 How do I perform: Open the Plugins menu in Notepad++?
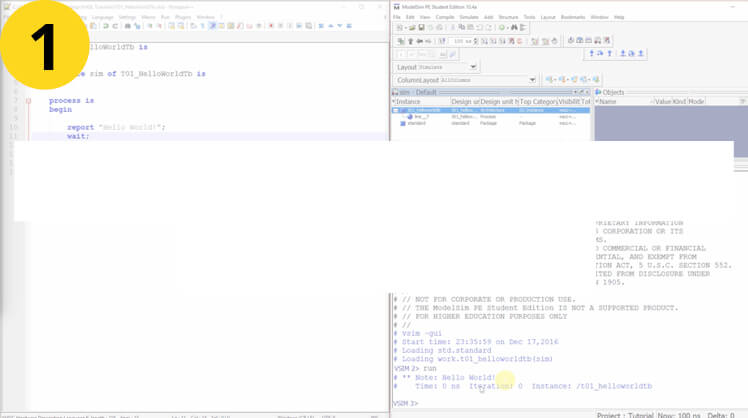(x=183, y=17)
